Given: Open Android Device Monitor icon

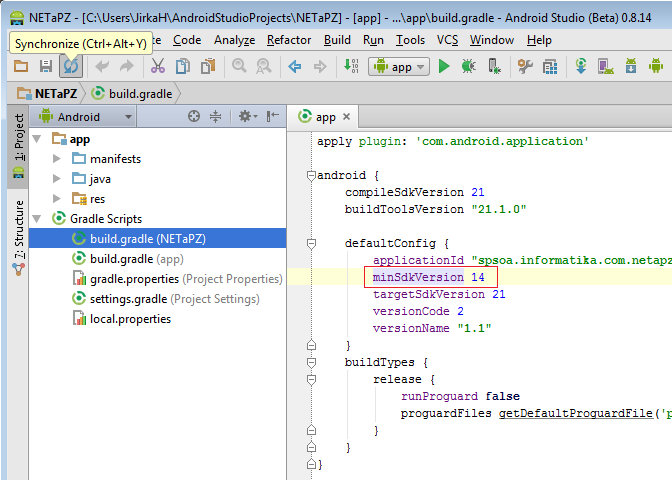Looking at the screenshot, I should 656,66.
